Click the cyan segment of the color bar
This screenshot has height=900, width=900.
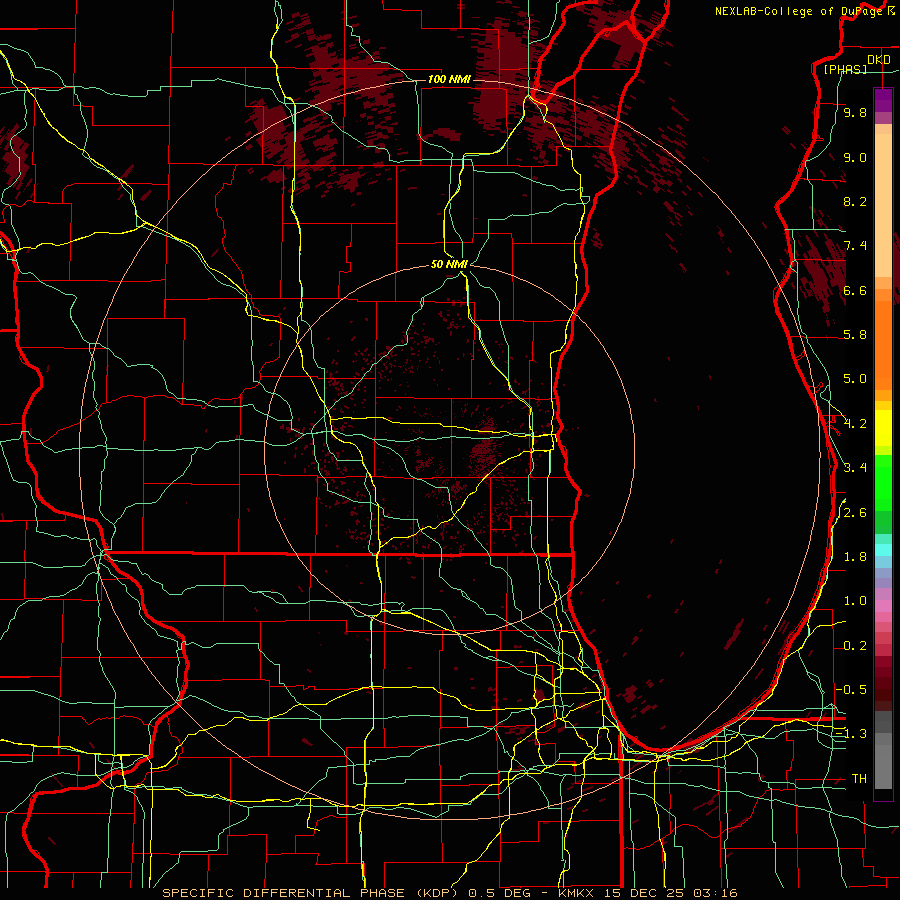883,550
